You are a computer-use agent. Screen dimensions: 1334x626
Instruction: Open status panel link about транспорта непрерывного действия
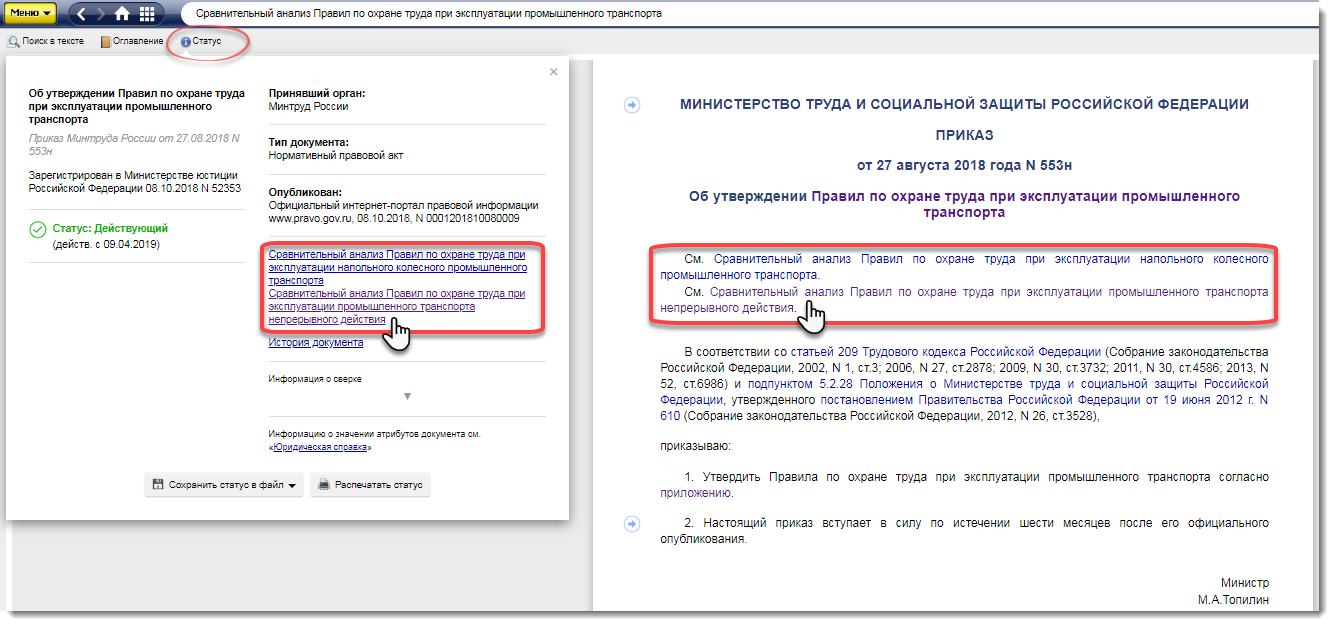coord(397,306)
